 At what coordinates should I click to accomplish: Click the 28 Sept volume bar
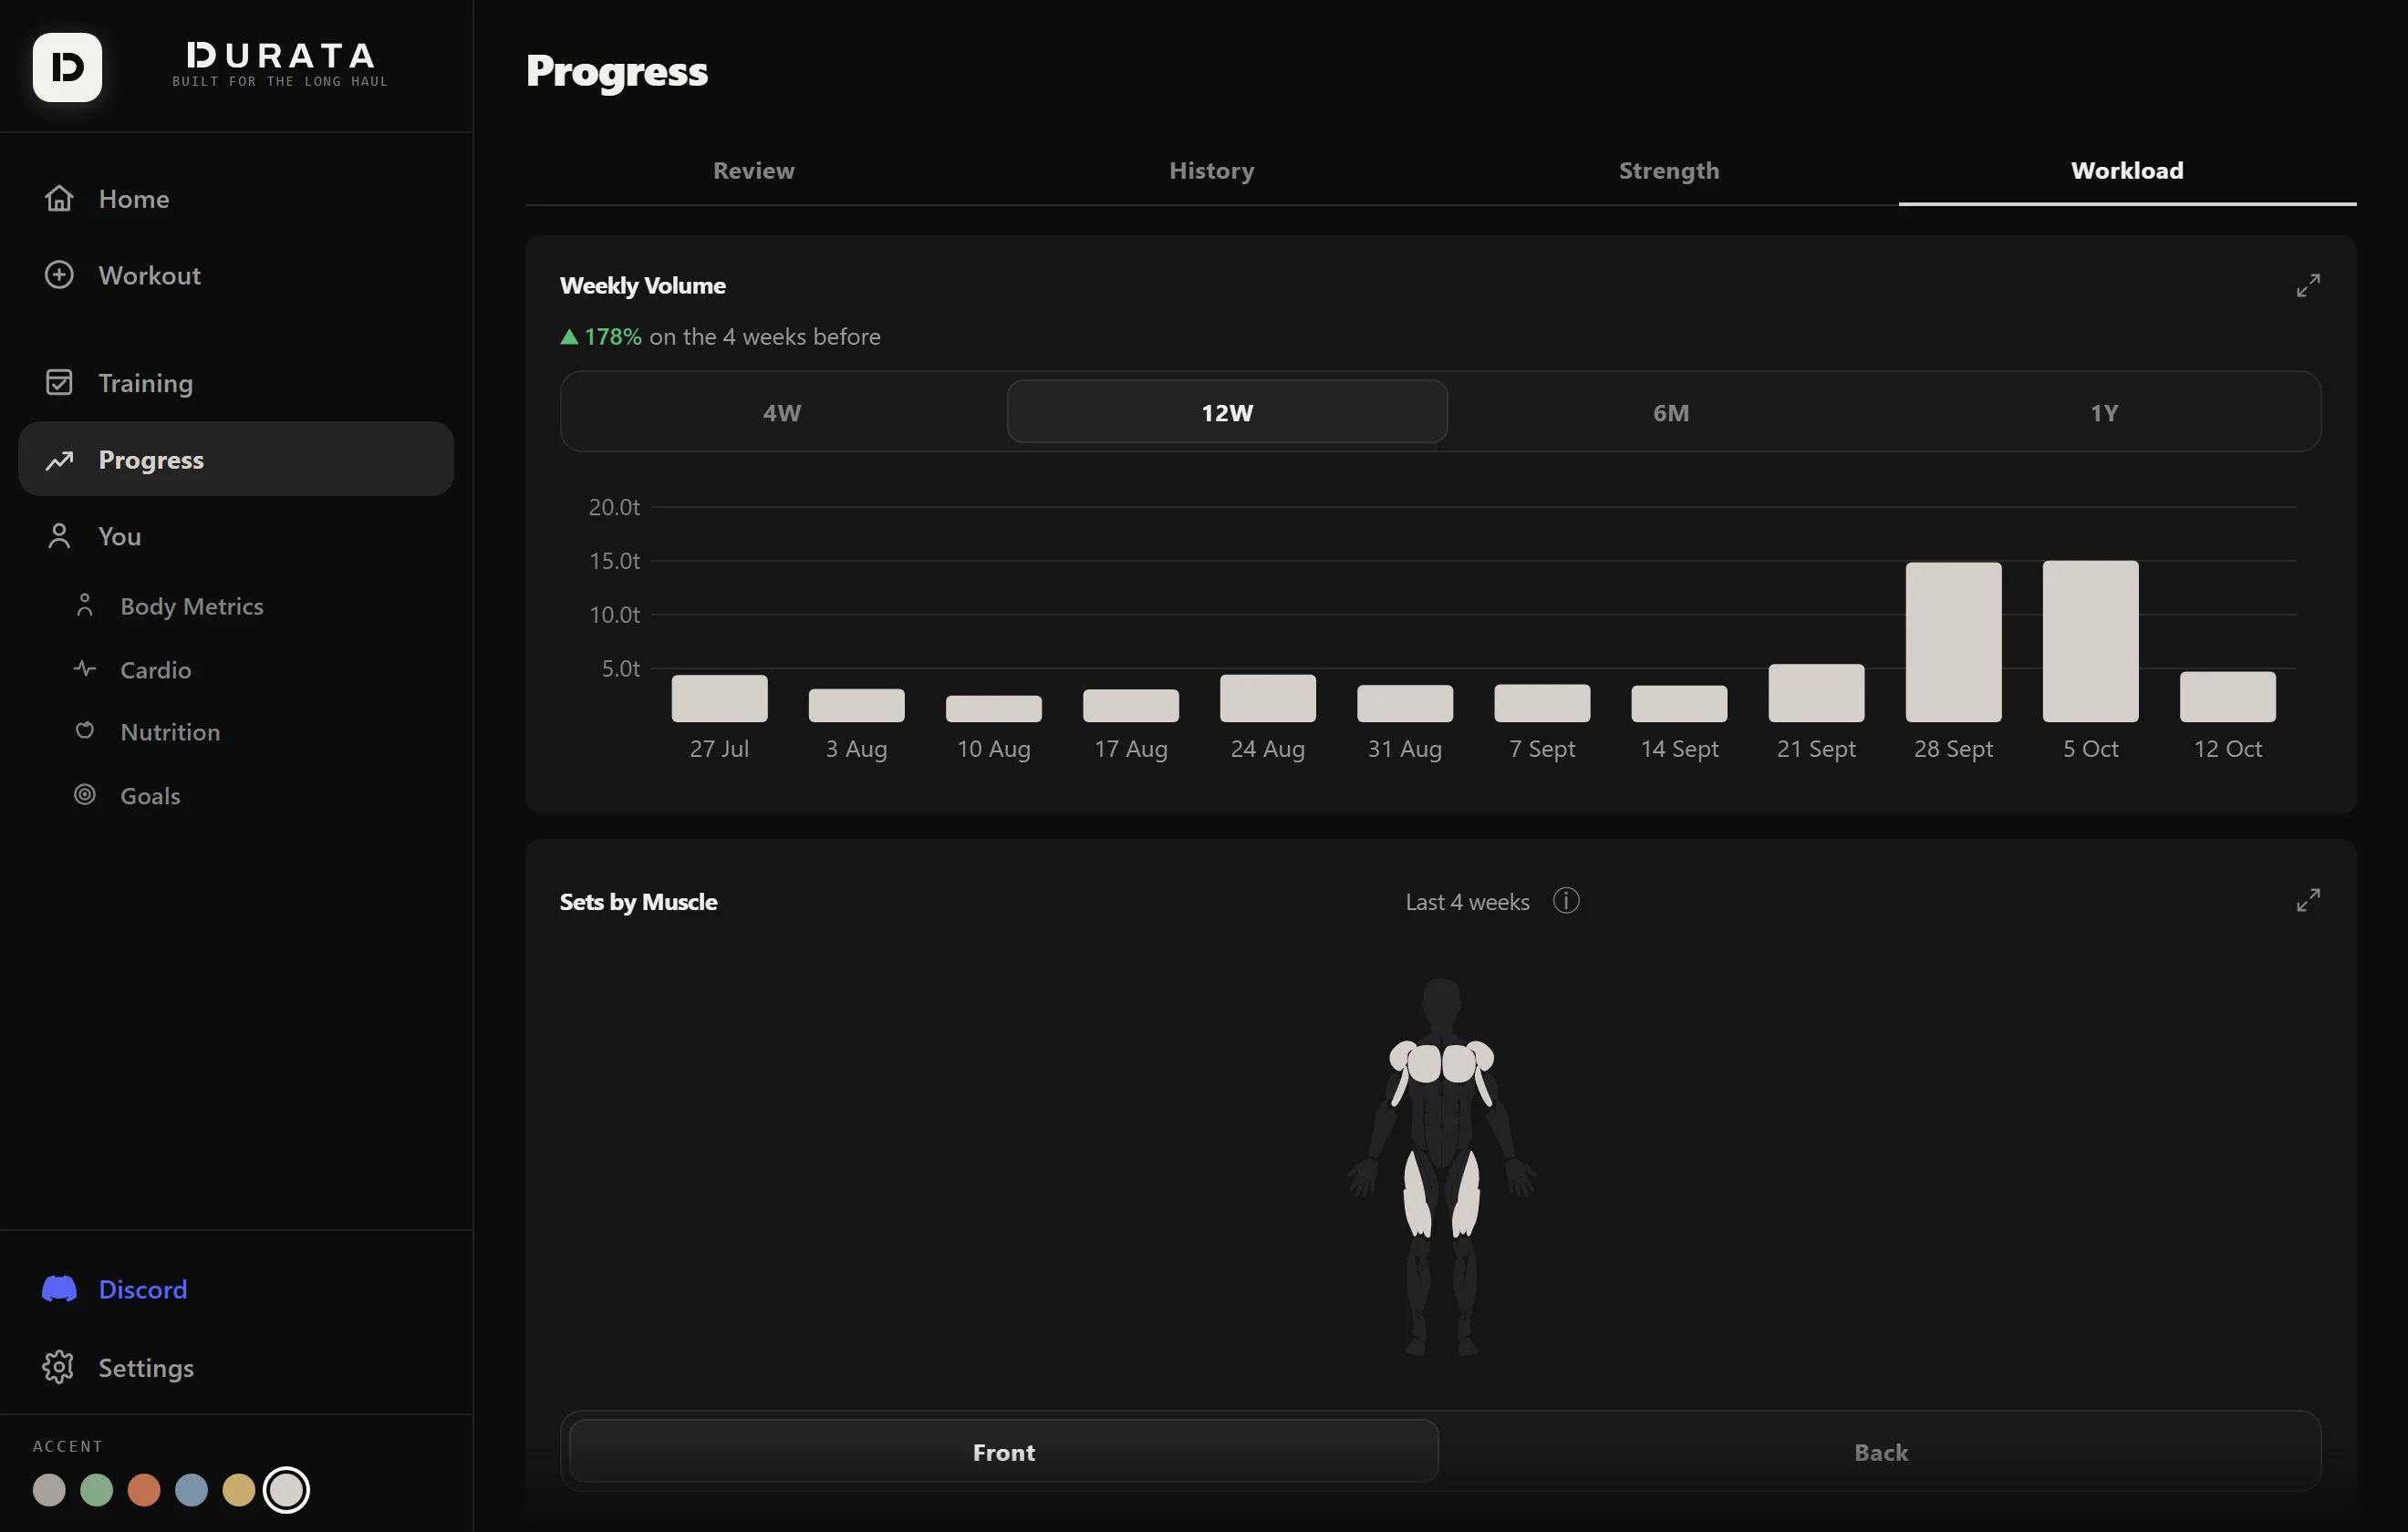pos(1953,642)
